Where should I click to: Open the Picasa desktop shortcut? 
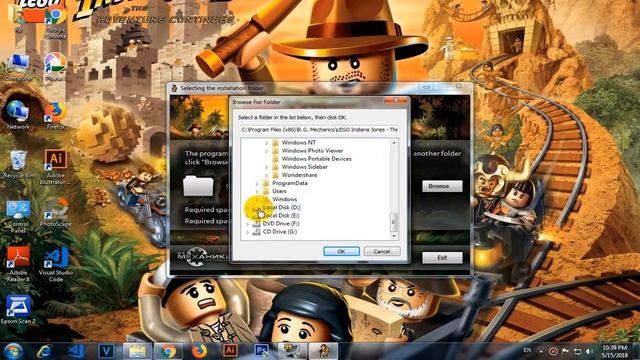[x=56, y=67]
